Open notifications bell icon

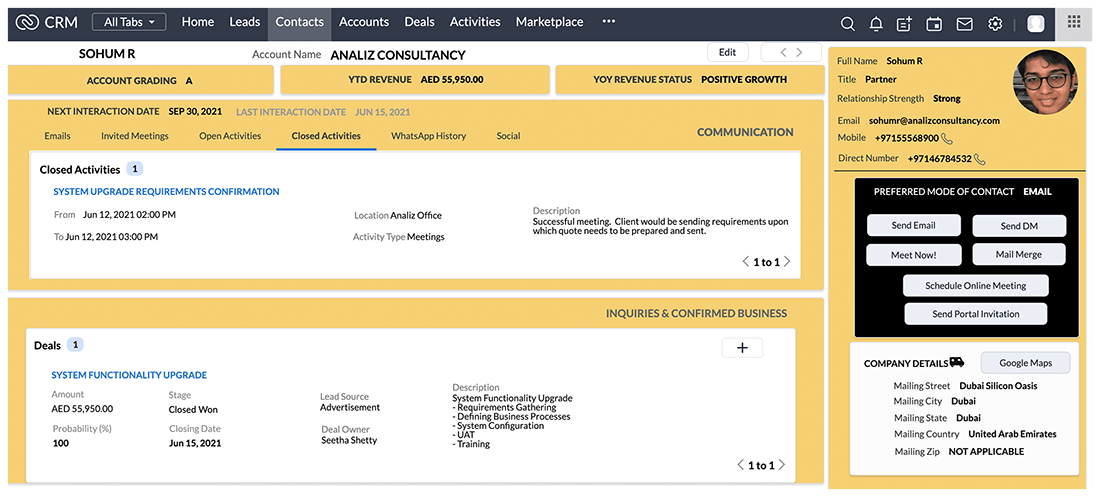tap(876, 24)
